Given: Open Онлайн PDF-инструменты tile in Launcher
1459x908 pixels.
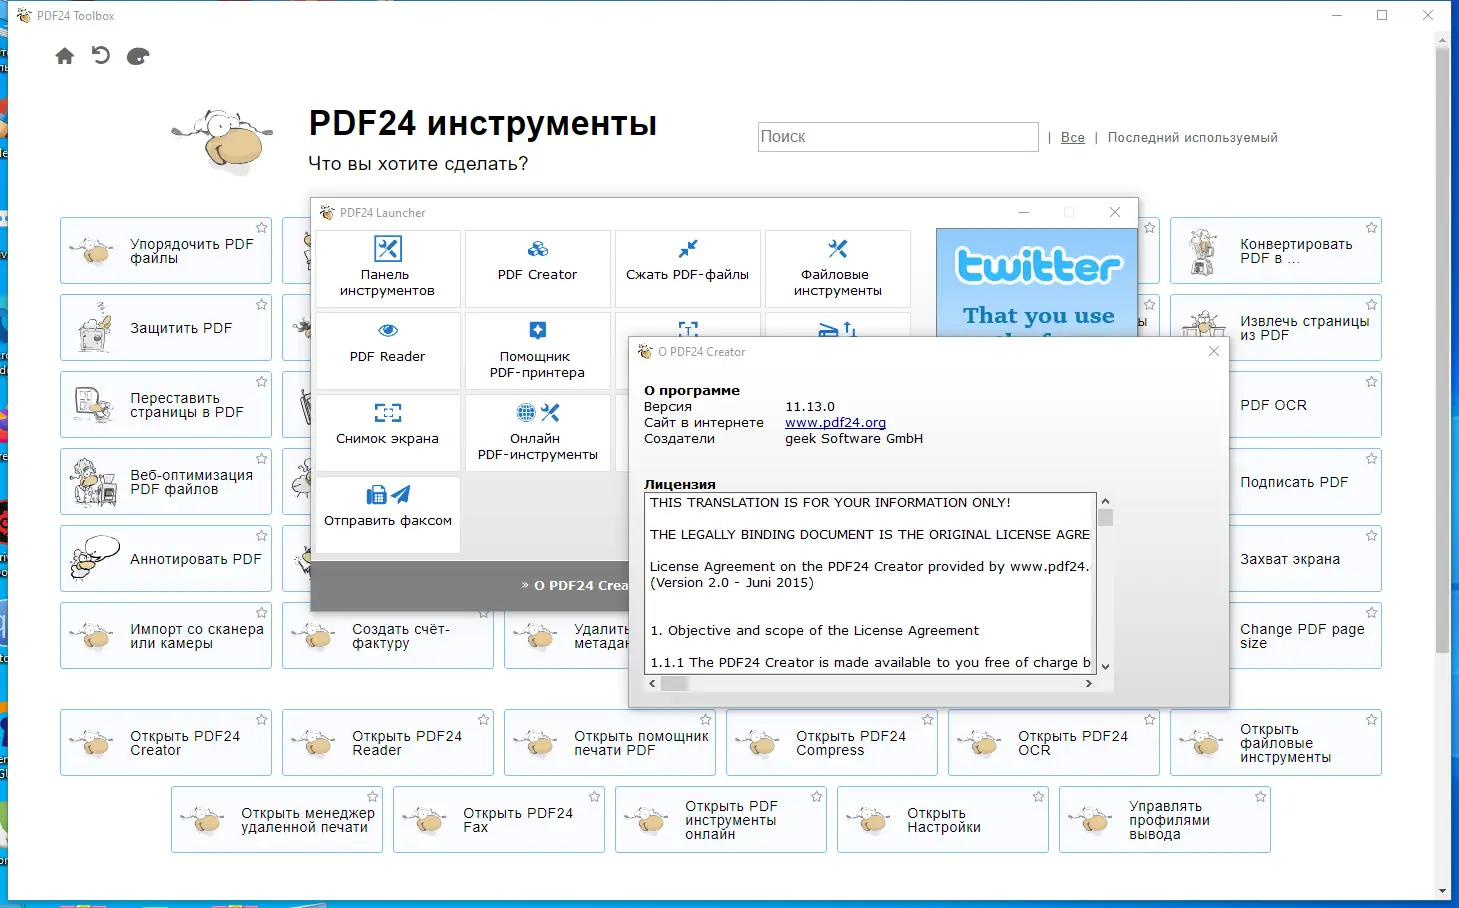Looking at the screenshot, I should point(538,433).
